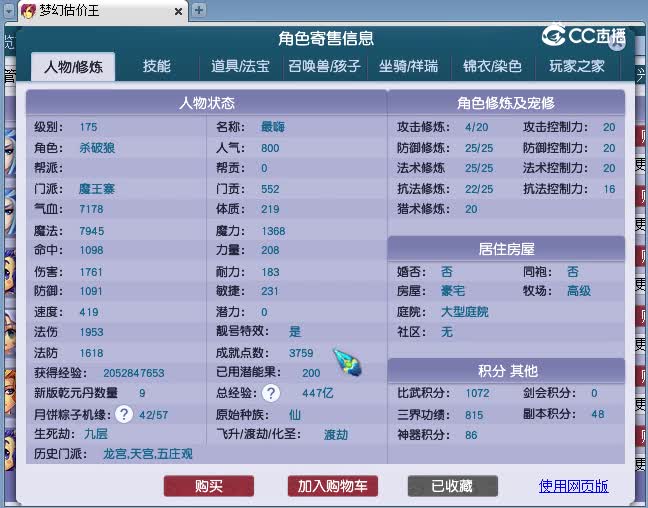
Task: Select the 梦幻估价王 browser tab title
Action: [x=69, y=11]
